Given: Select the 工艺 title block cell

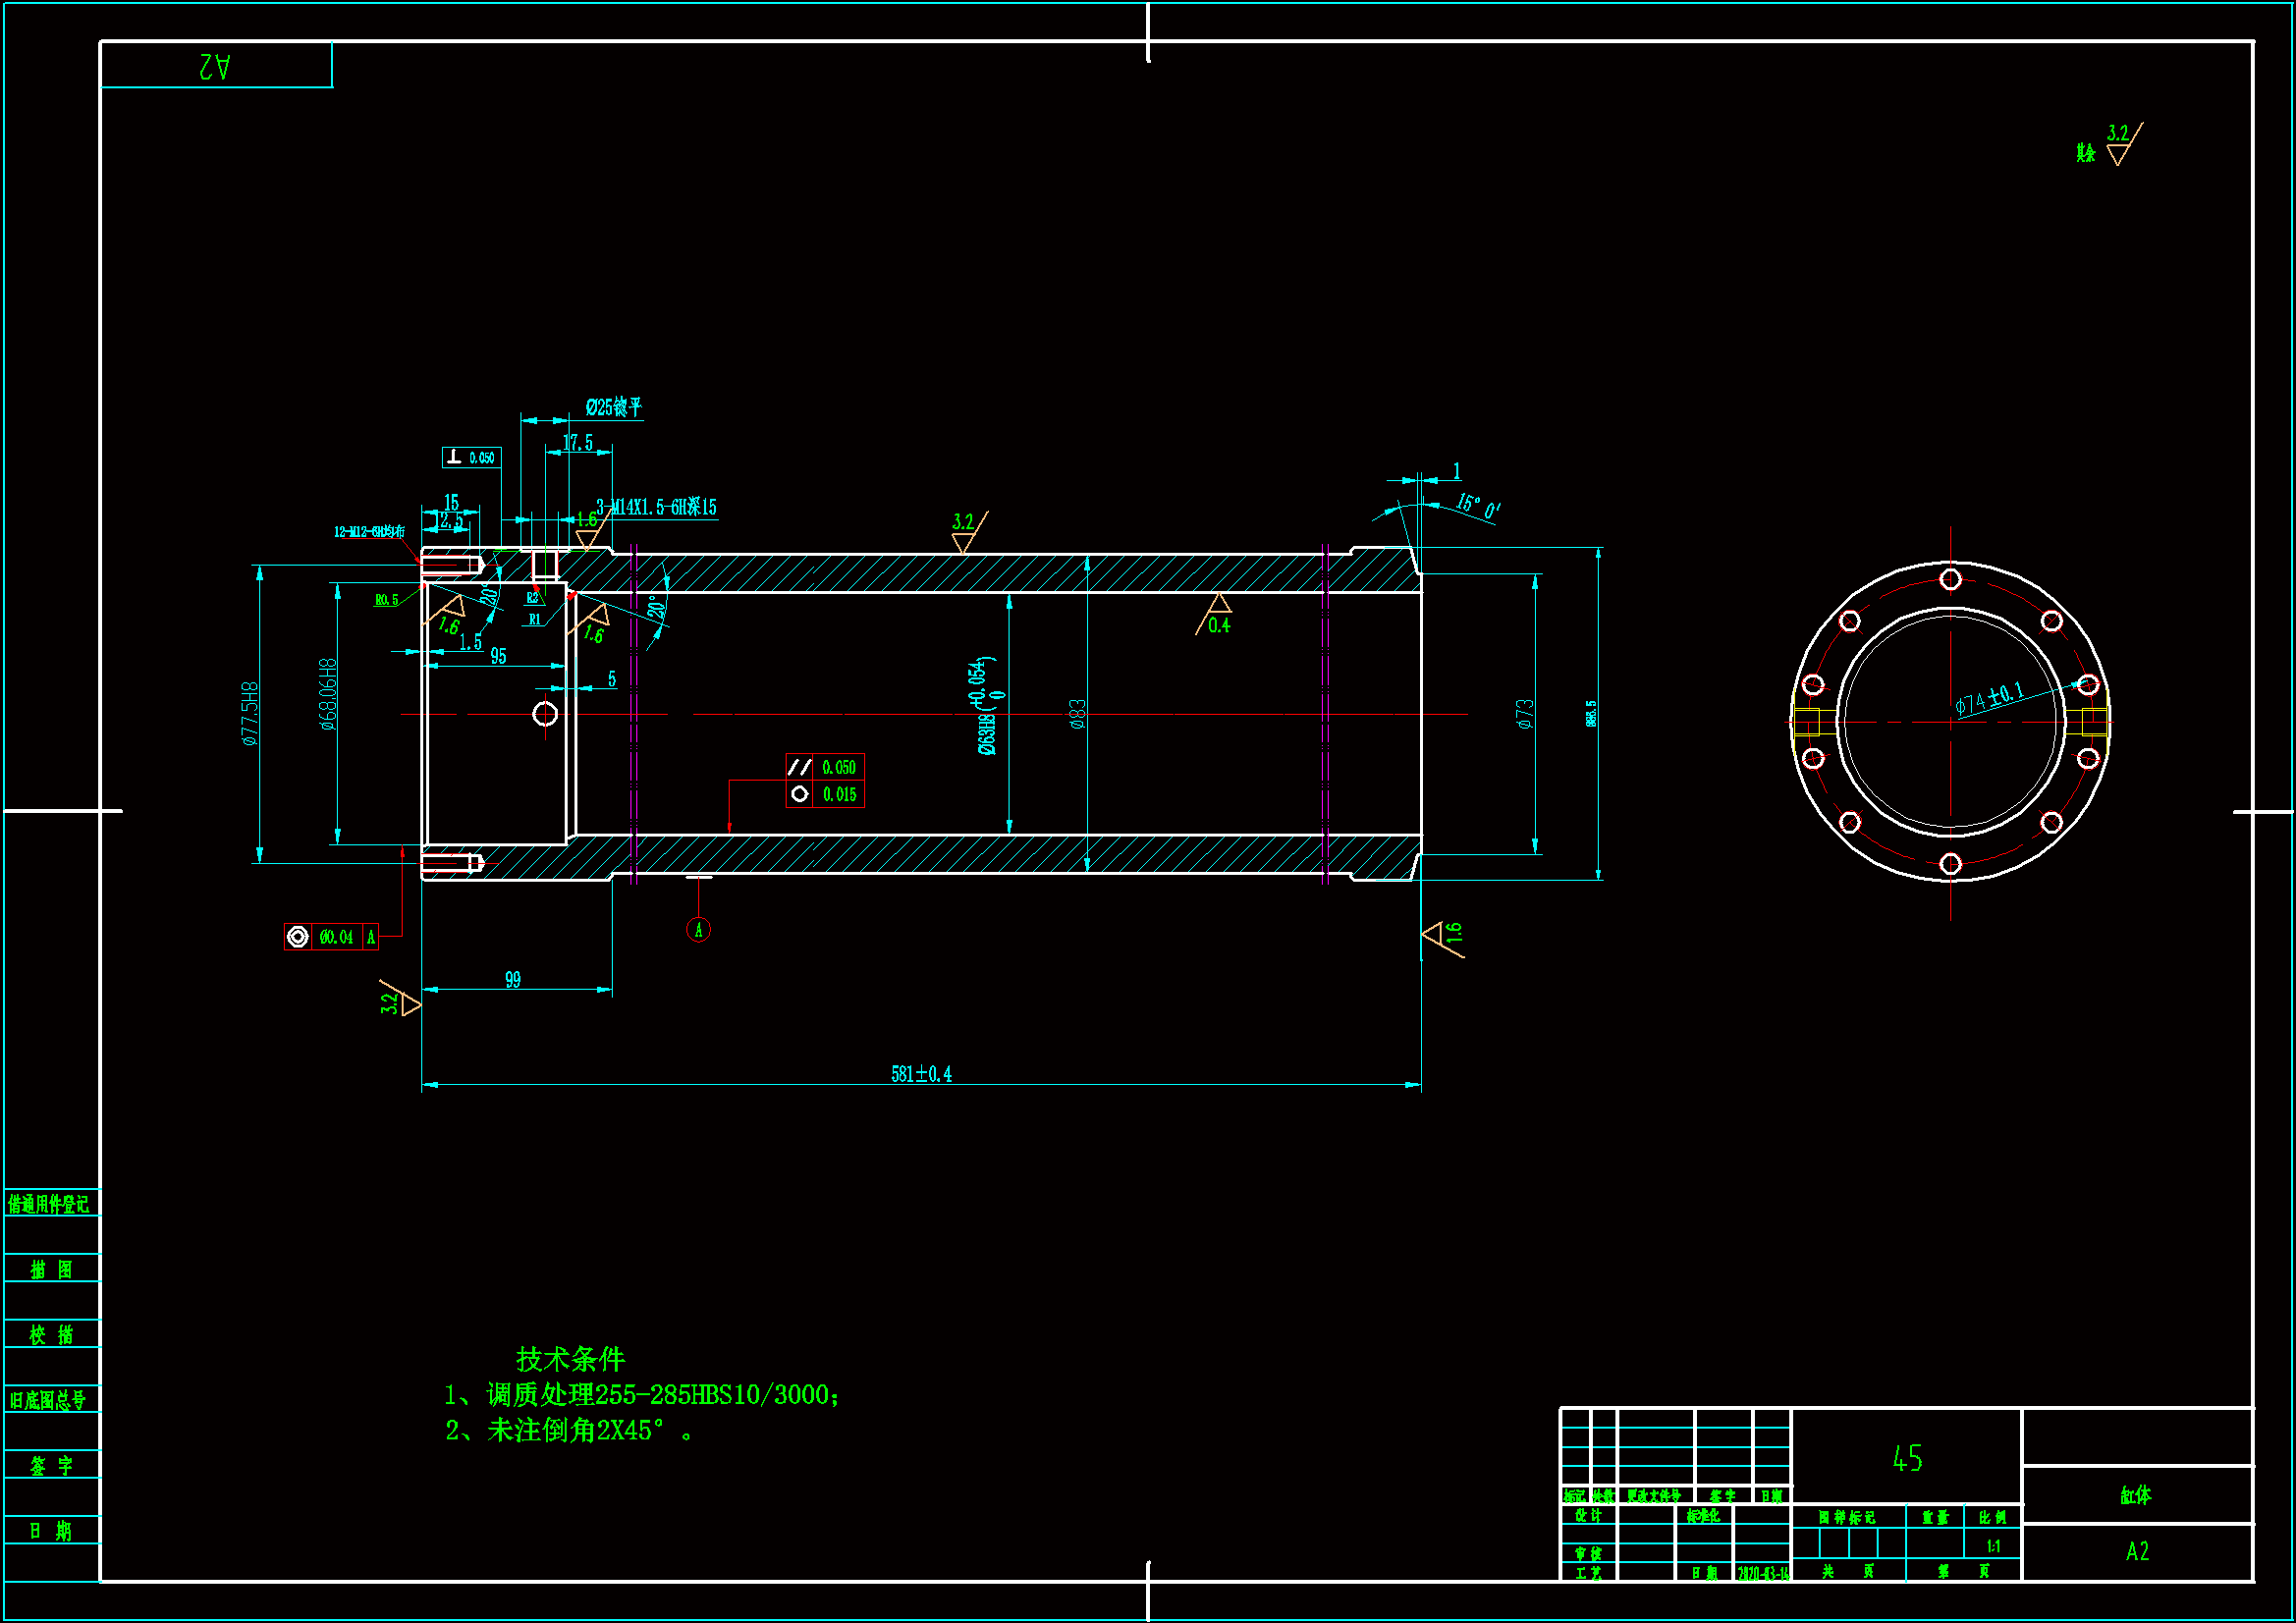Looking at the screenshot, I should click(x=1588, y=1573).
